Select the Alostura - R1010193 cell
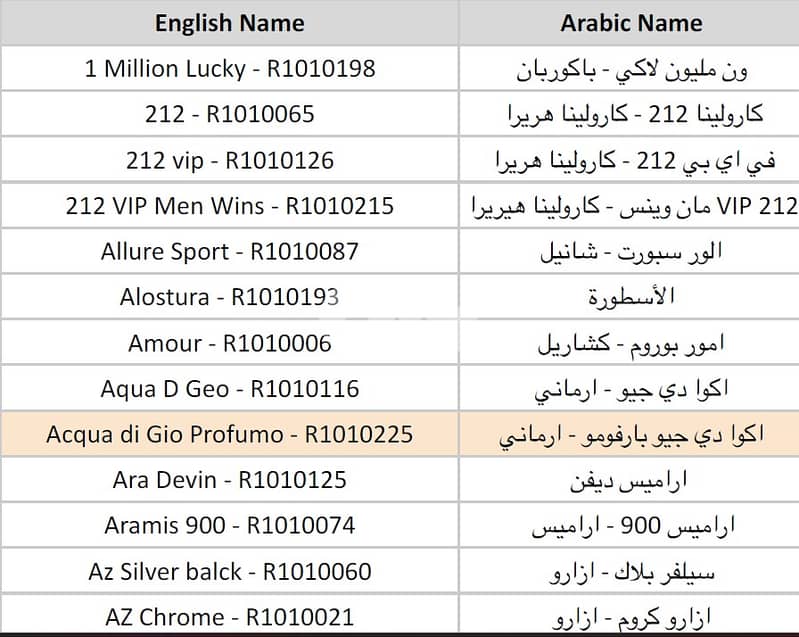The width and height of the screenshot is (799, 637). pos(229,297)
